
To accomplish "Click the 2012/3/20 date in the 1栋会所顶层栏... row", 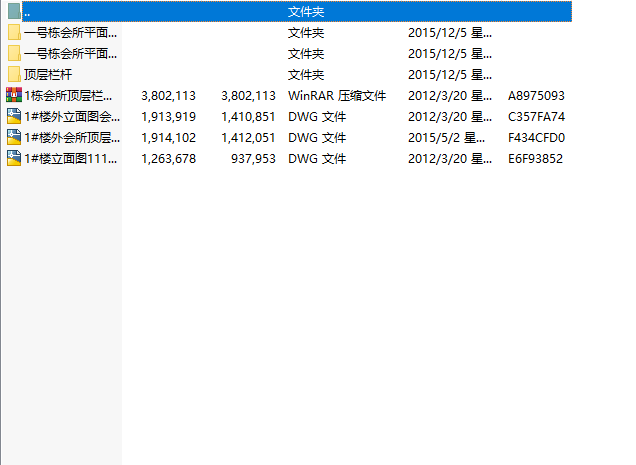I will point(450,96).
